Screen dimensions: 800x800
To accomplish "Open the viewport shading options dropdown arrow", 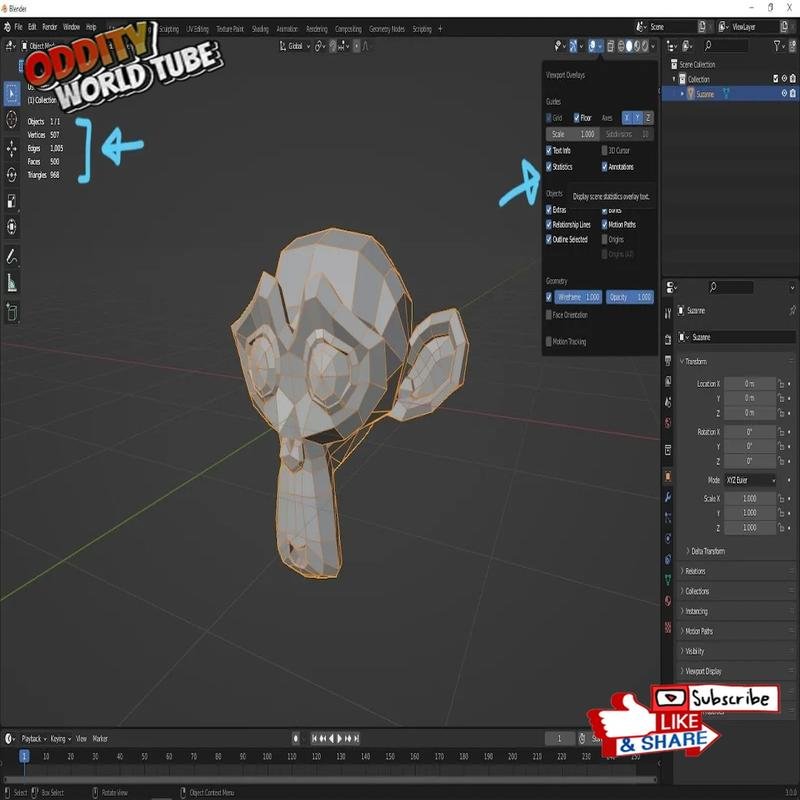I will (653, 46).
